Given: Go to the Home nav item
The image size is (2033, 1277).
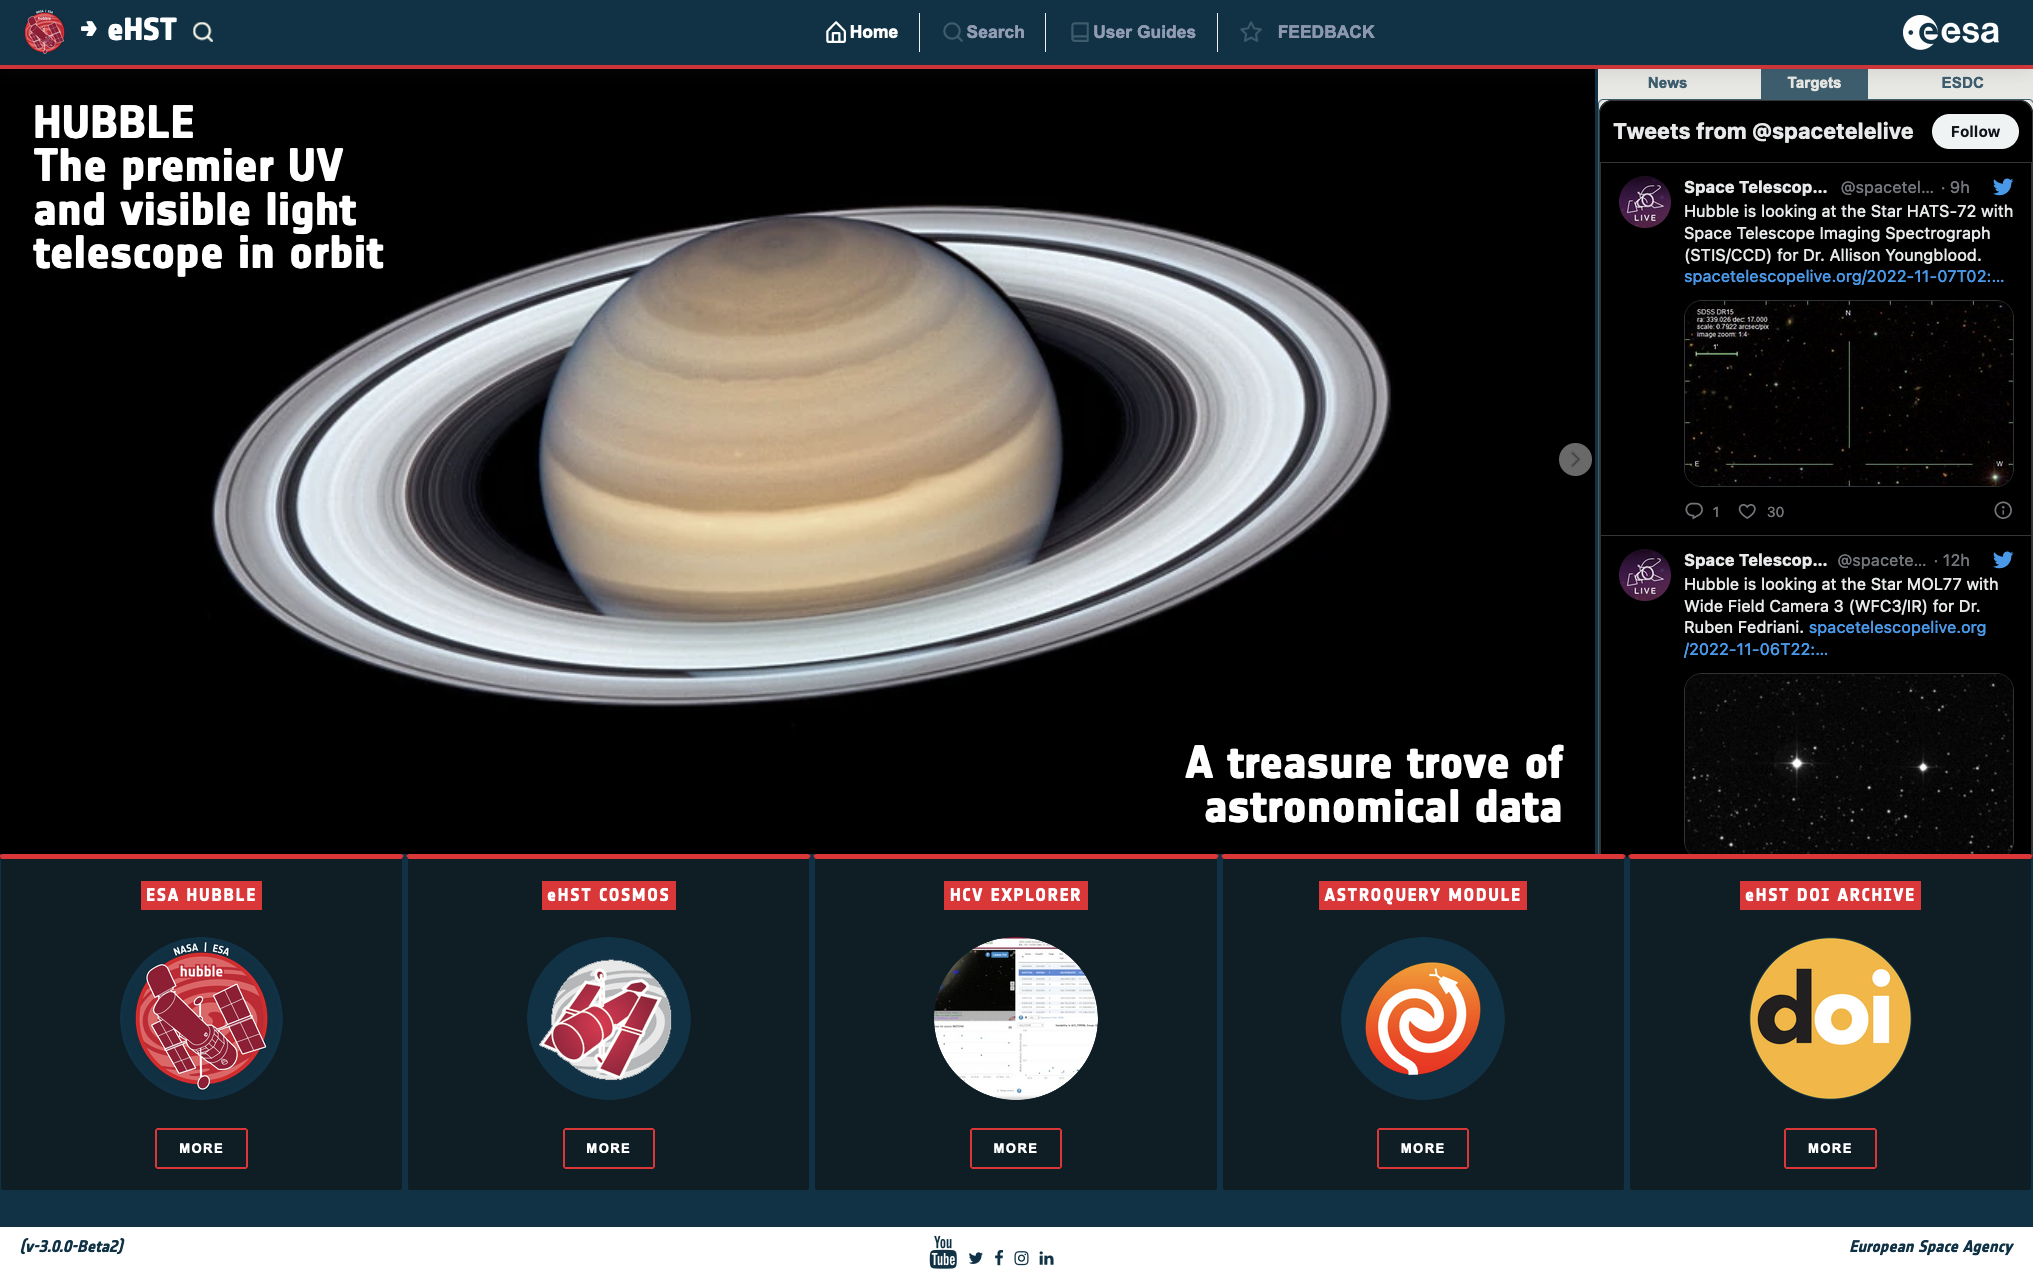Looking at the screenshot, I should (862, 32).
